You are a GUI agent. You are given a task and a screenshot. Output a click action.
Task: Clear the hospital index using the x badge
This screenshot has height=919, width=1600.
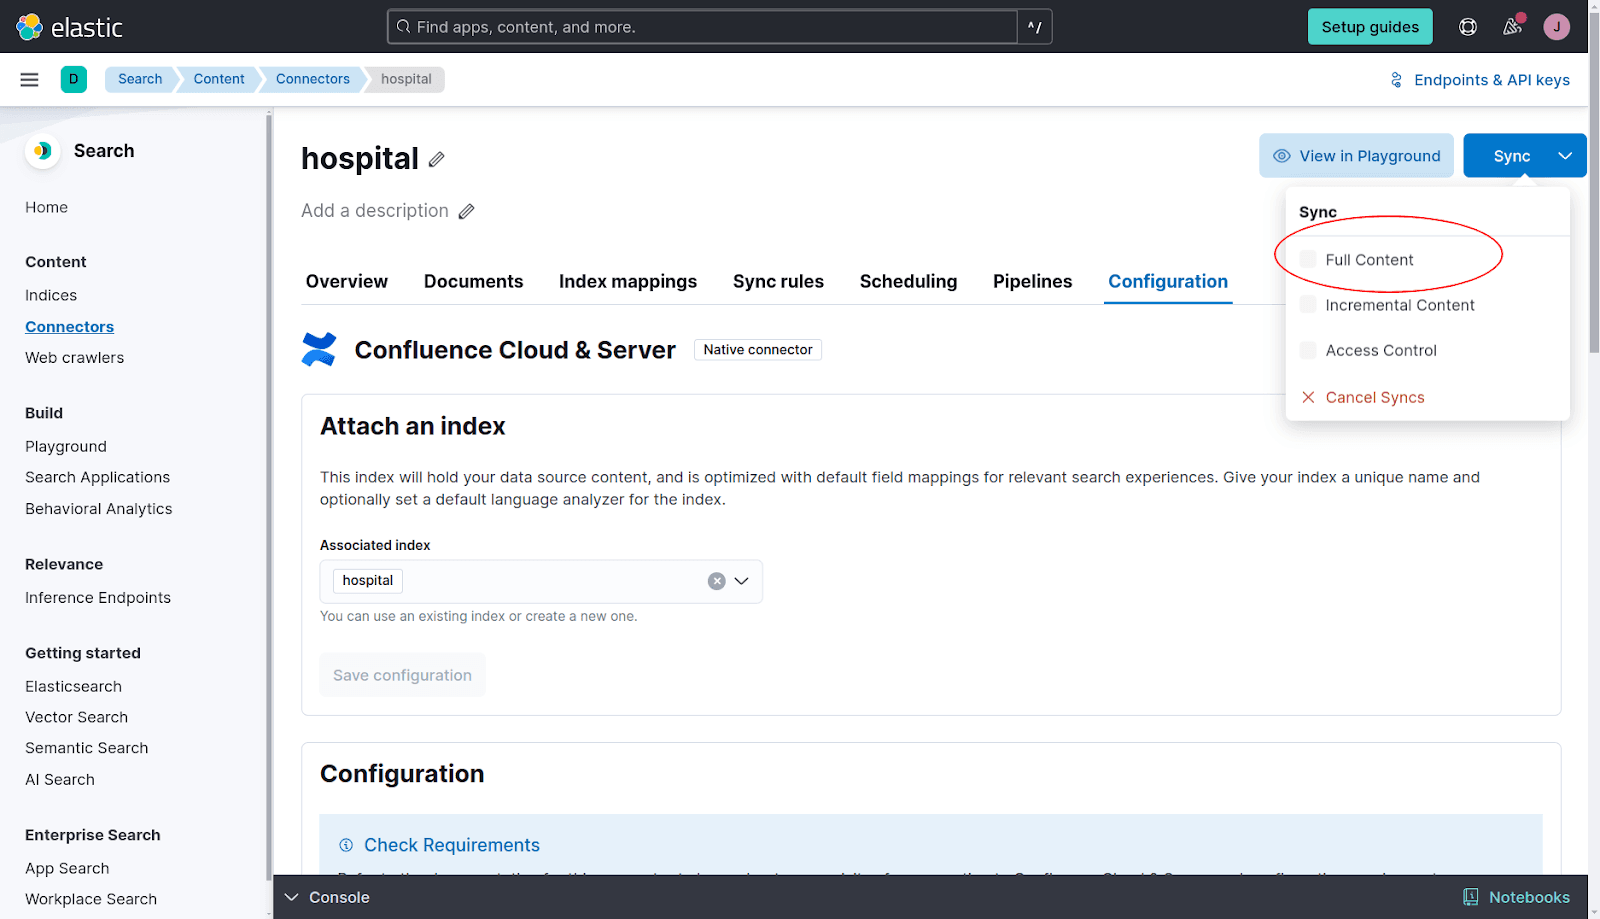[x=716, y=580]
